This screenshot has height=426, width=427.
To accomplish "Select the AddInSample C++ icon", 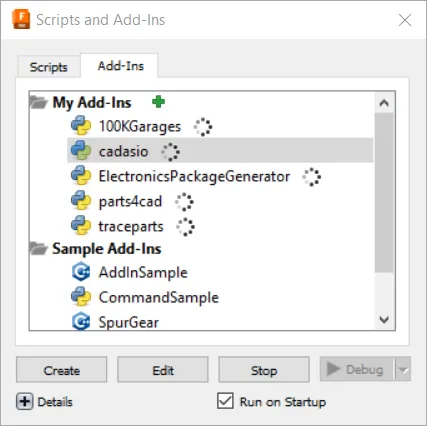I will tap(81, 272).
